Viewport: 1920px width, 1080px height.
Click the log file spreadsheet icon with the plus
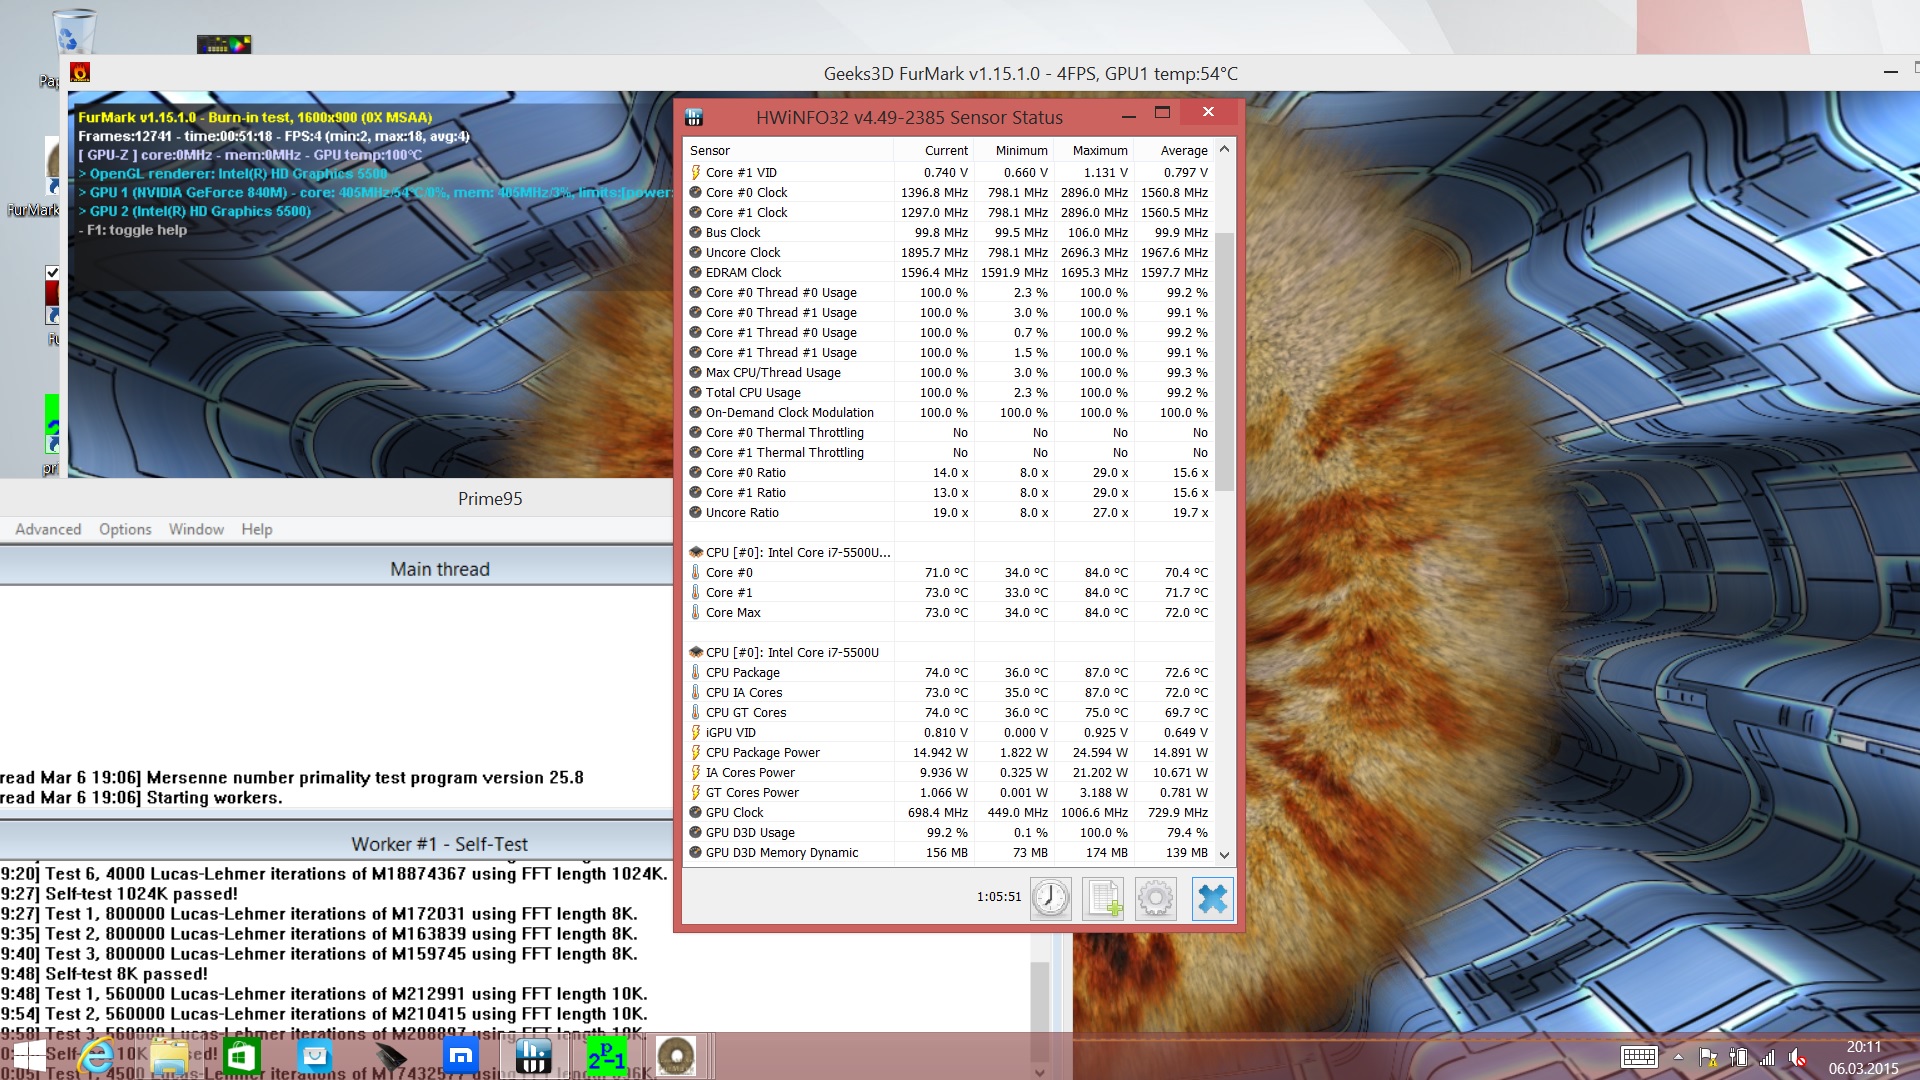[x=1104, y=898]
